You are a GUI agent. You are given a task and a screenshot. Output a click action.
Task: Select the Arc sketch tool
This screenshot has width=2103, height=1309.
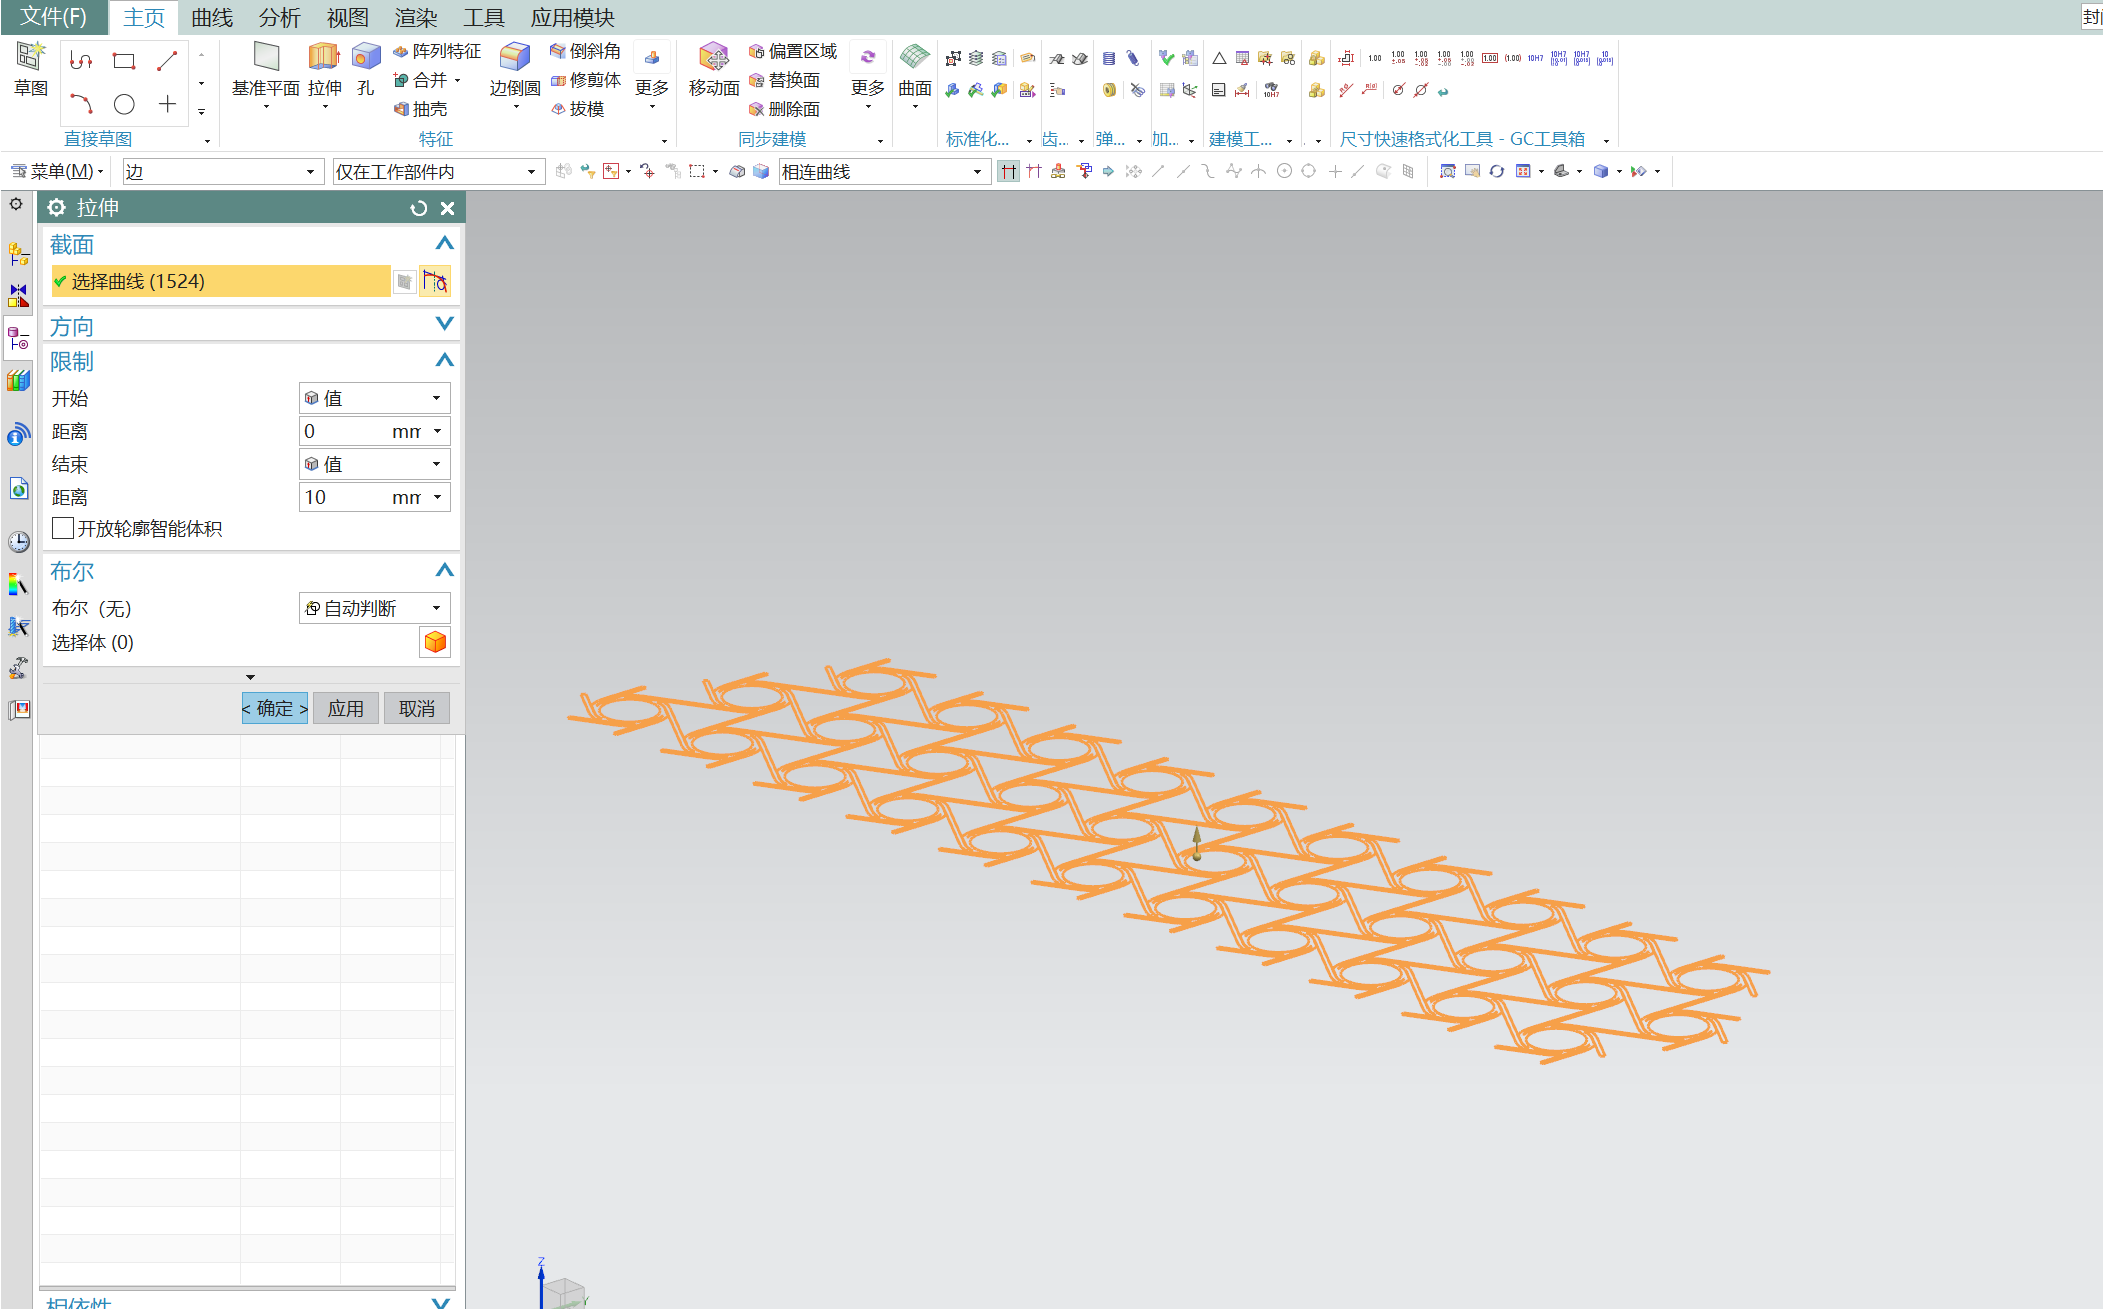tap(81, 104)
